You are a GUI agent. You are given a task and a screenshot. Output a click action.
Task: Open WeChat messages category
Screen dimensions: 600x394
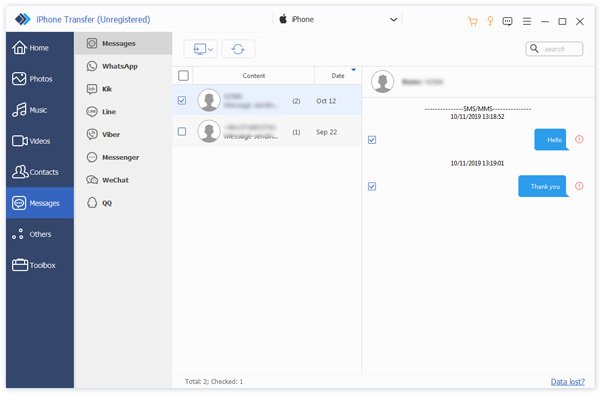pos(123,180)
